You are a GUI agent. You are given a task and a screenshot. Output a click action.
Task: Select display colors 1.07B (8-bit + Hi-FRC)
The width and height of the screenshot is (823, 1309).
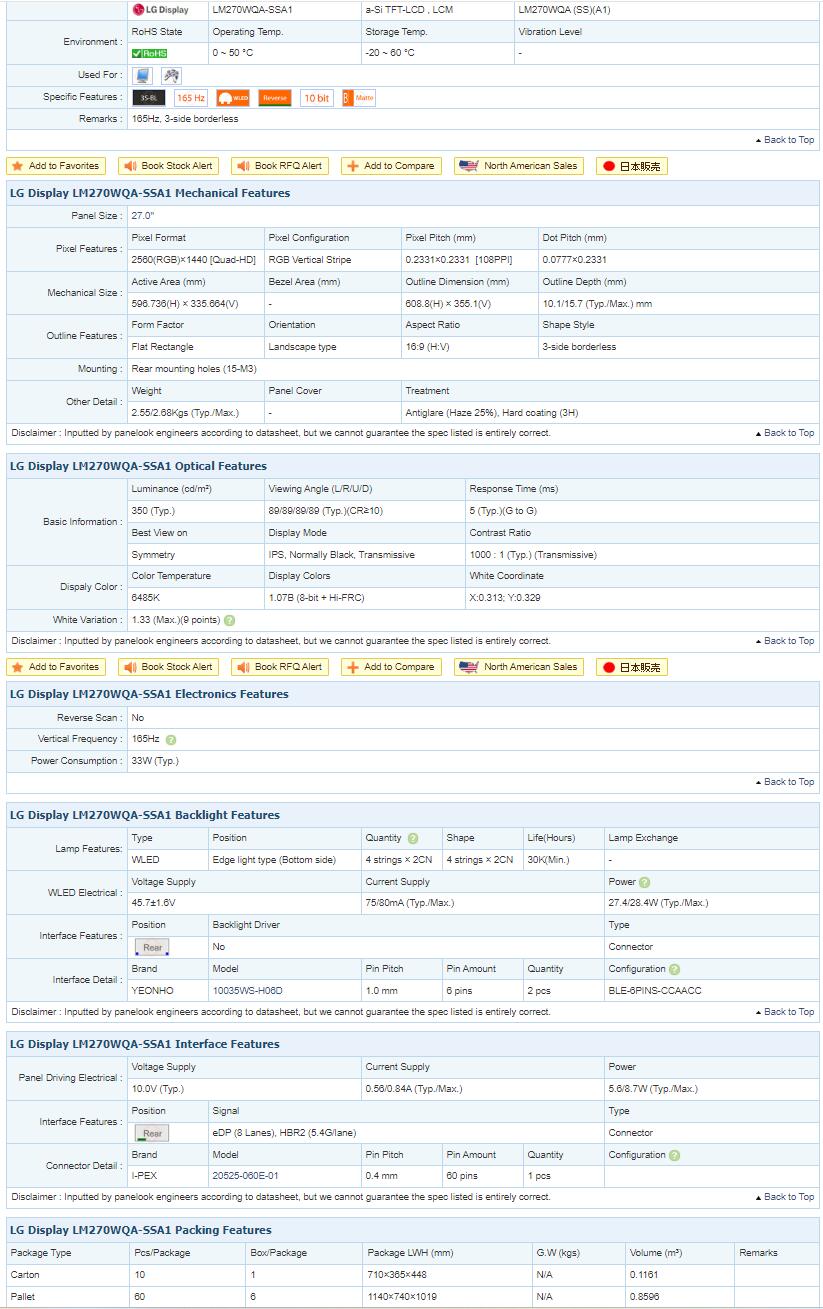[x=317, y=598]
